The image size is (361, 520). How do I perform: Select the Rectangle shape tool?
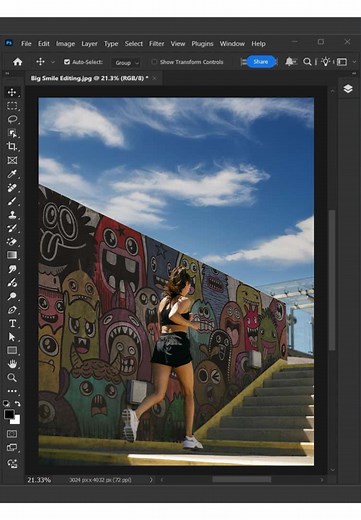(12, 350)
